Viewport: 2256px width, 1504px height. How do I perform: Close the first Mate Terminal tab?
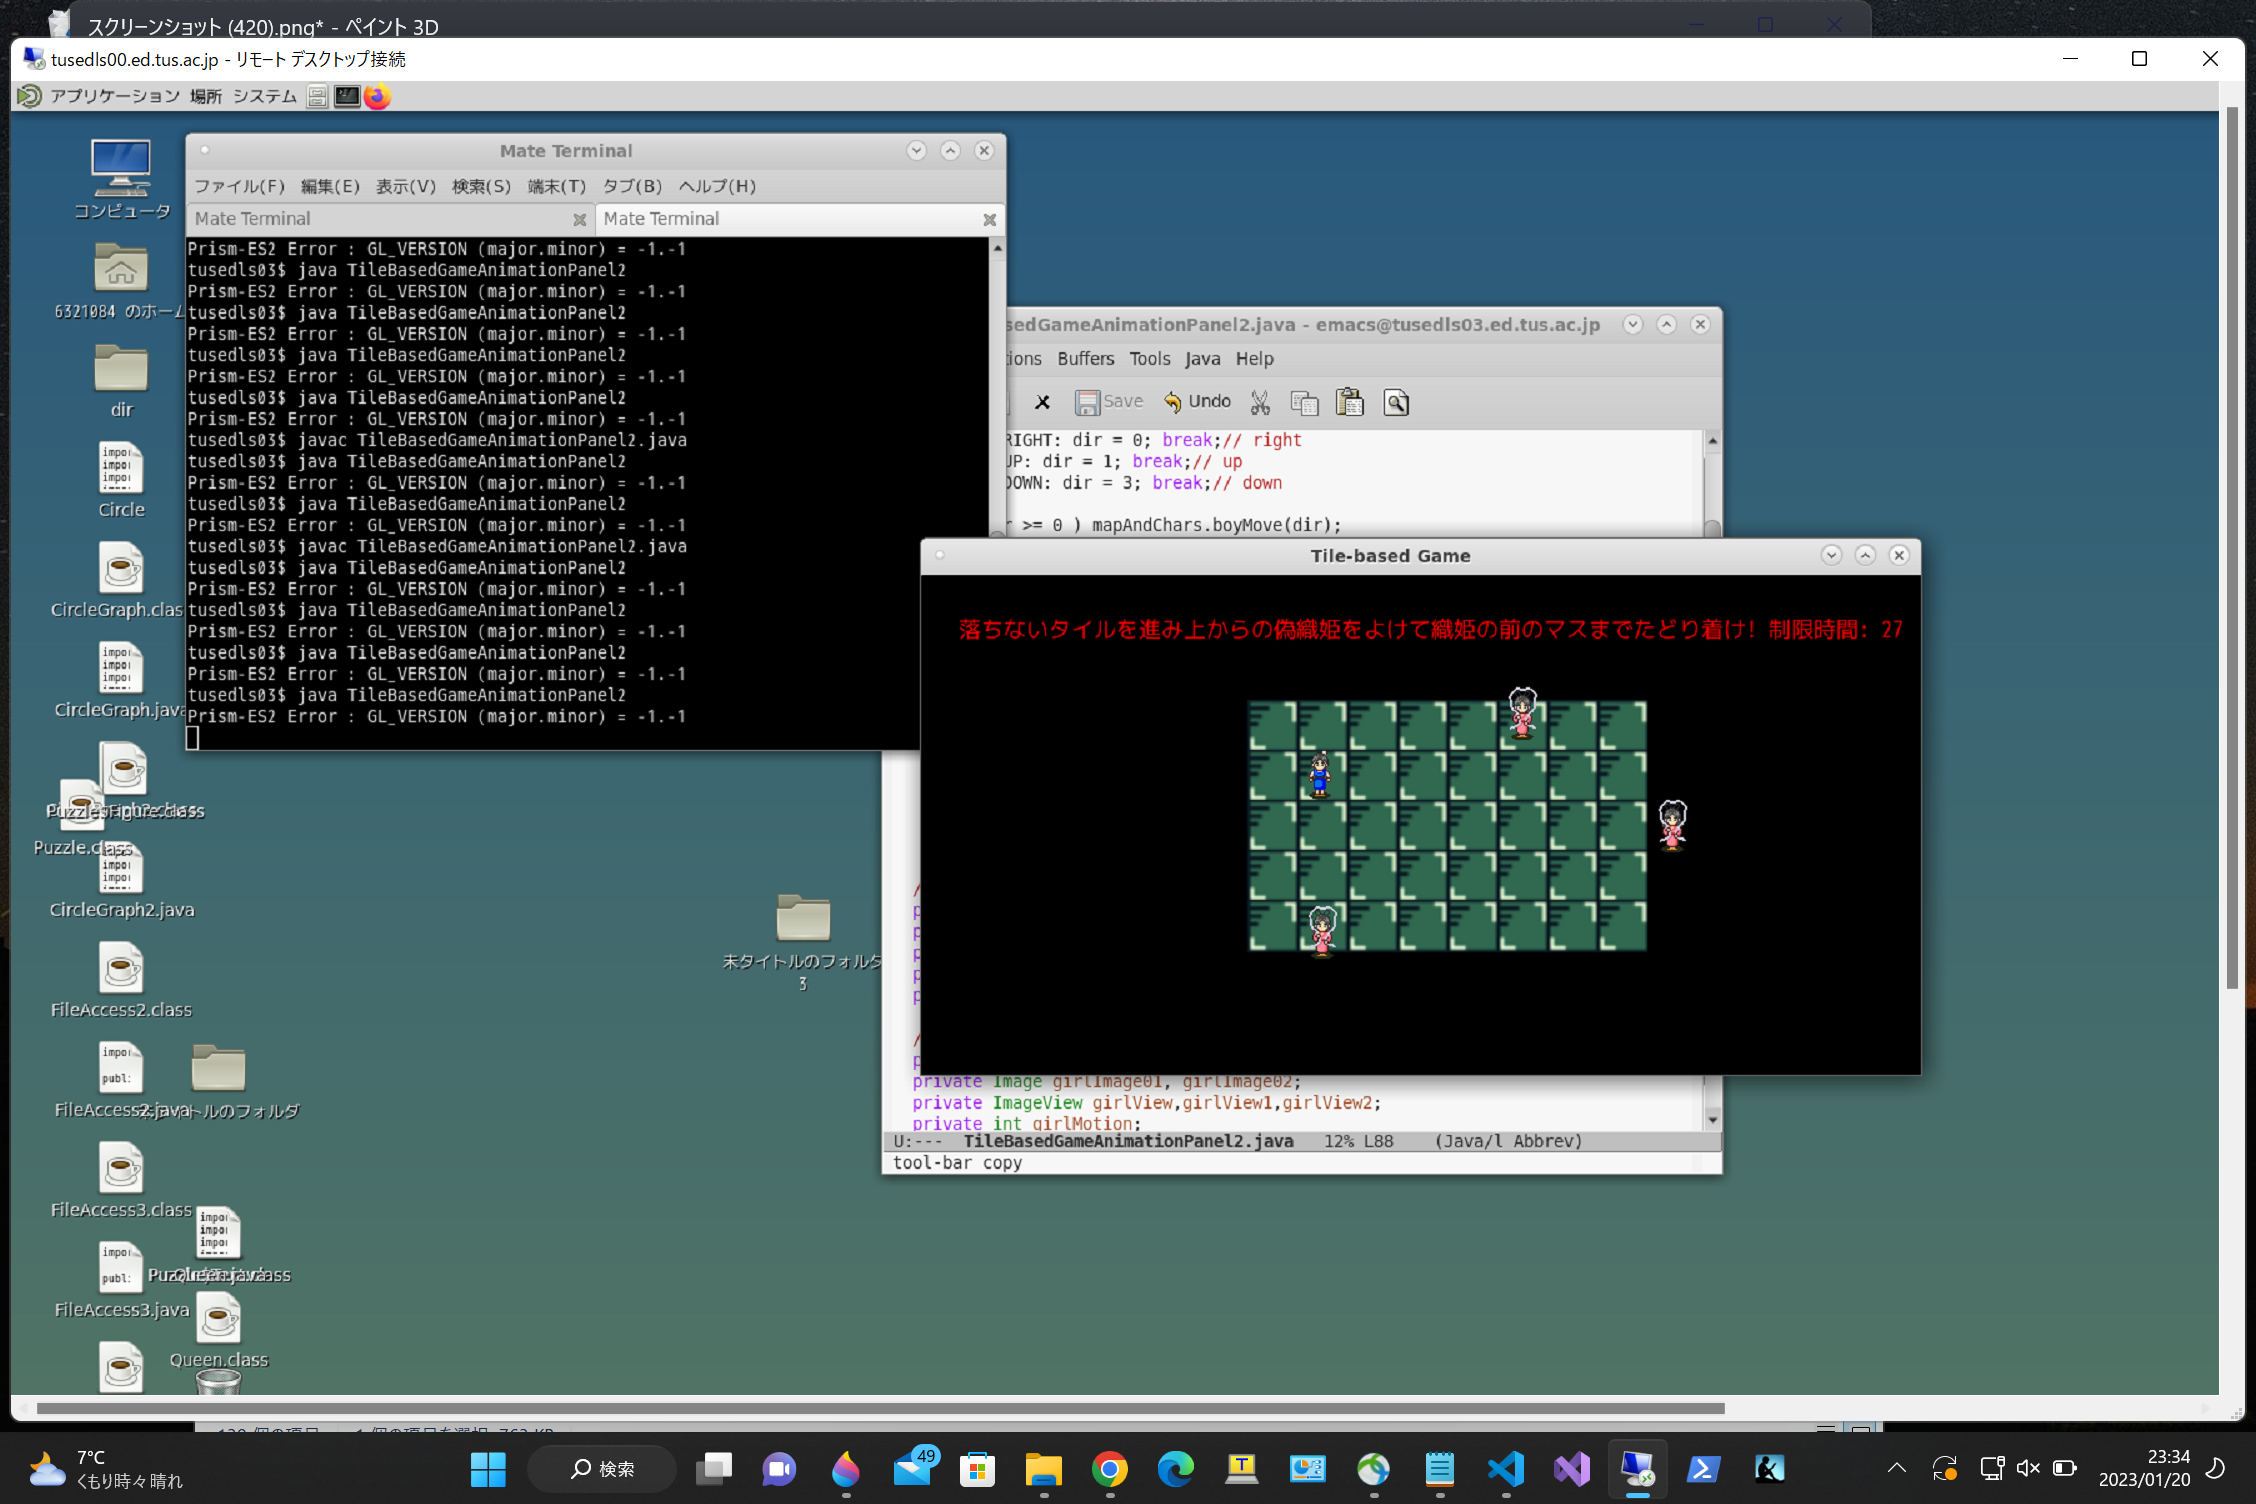579,219
